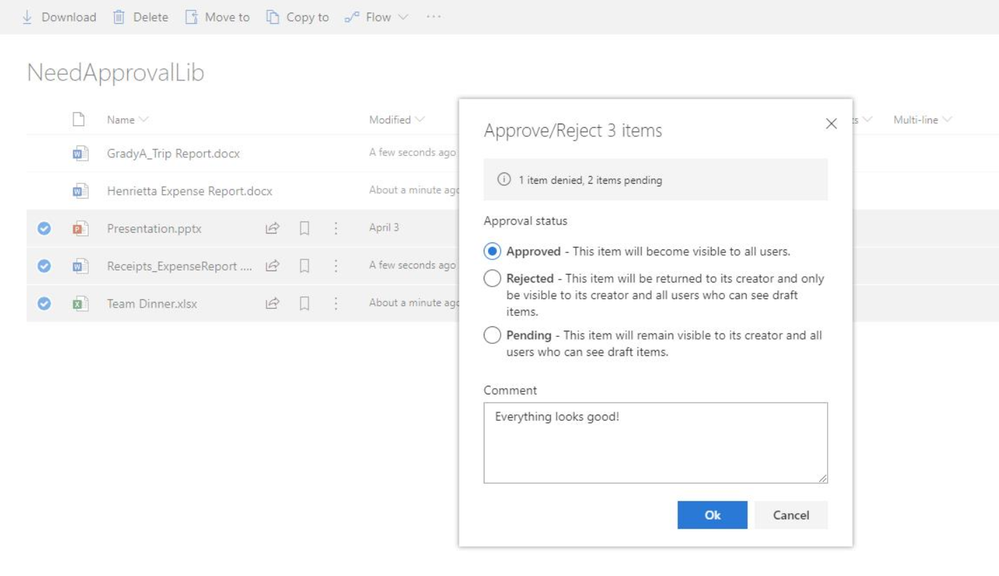The image size is (999, 576).
Task: Open Receipts_ExpenseReport file
Action: 179,266
